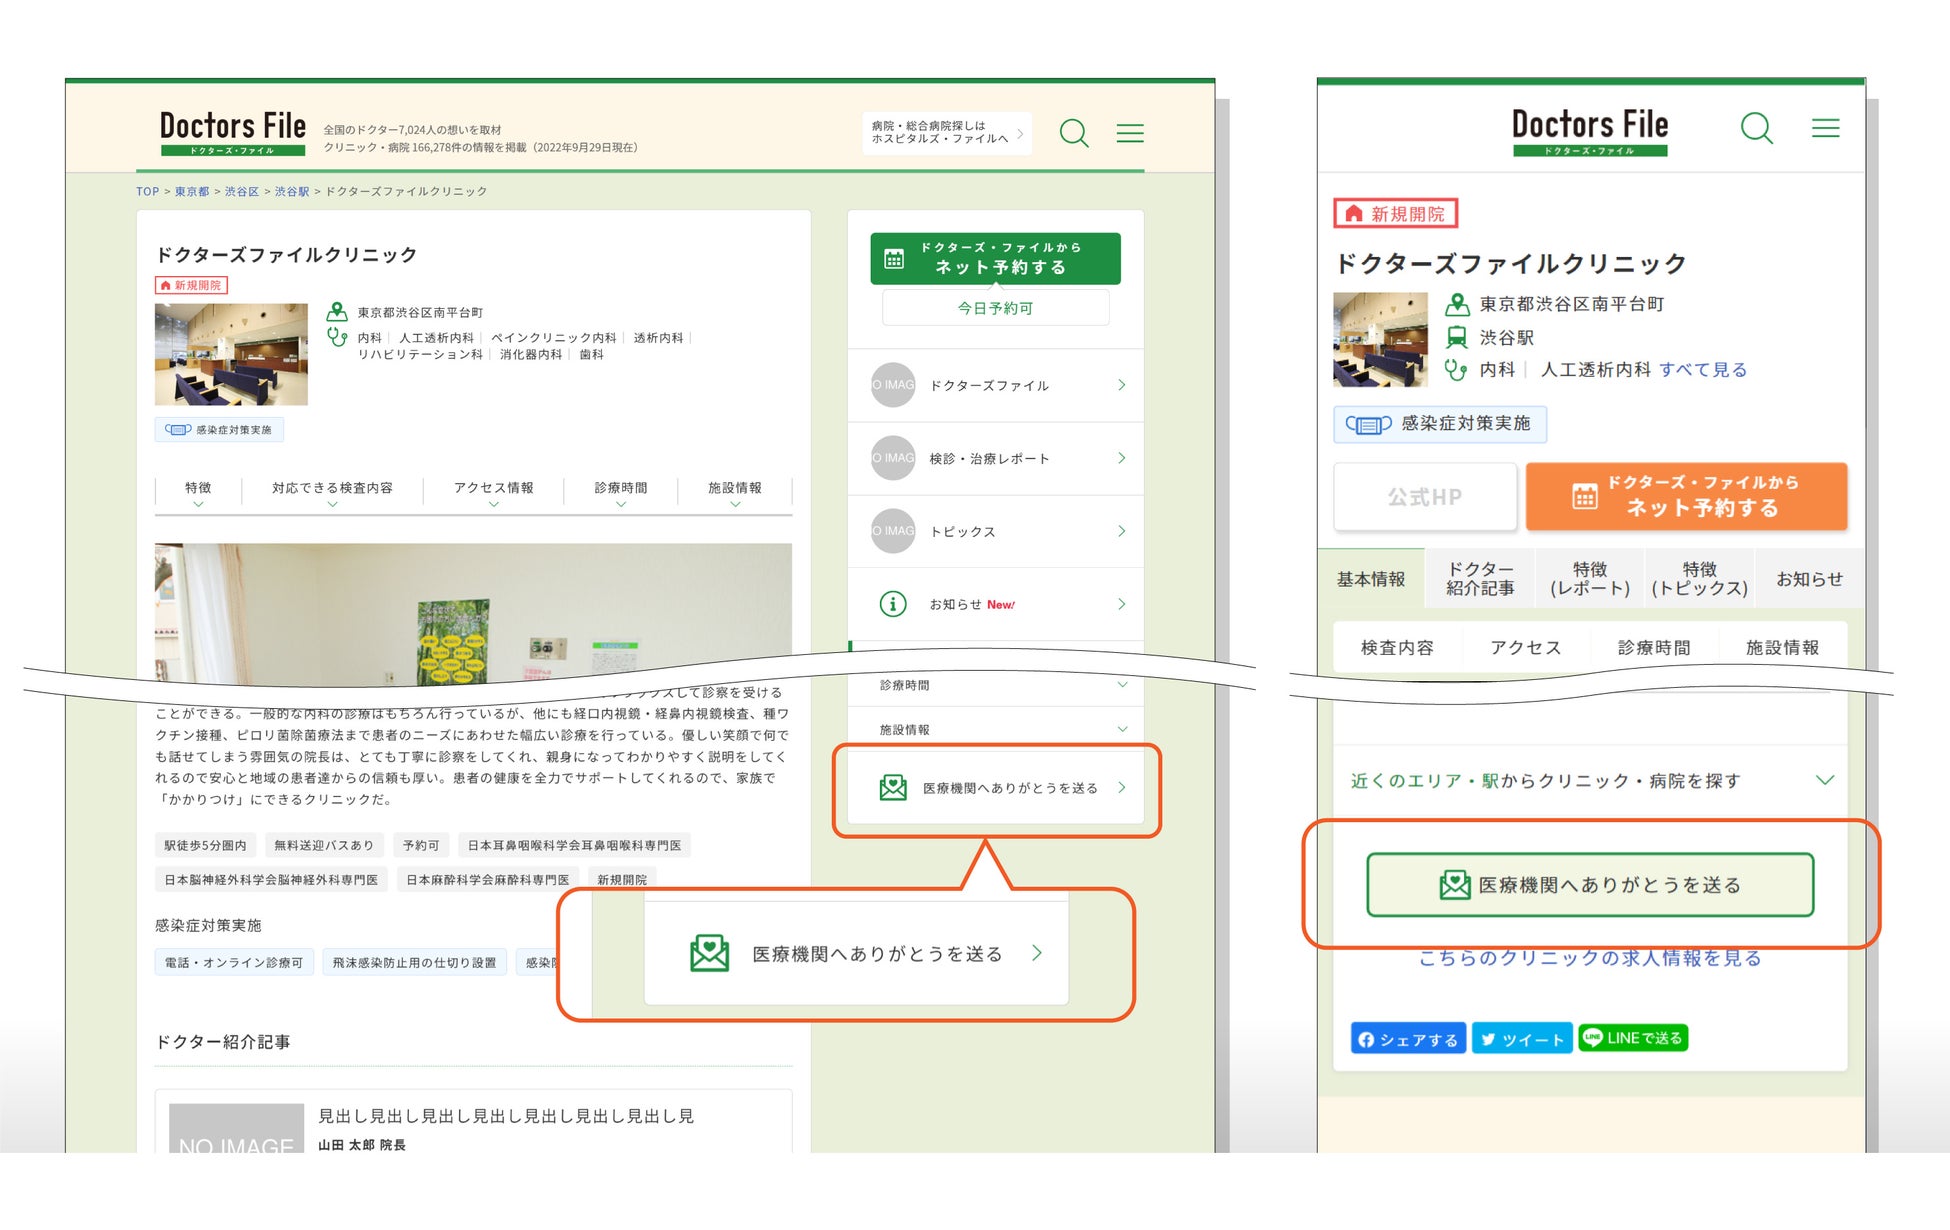Viewport: 1950px width, 1230px height.
Task: Click the orange ネット予約する button
Action: [x=1686, y=496]
